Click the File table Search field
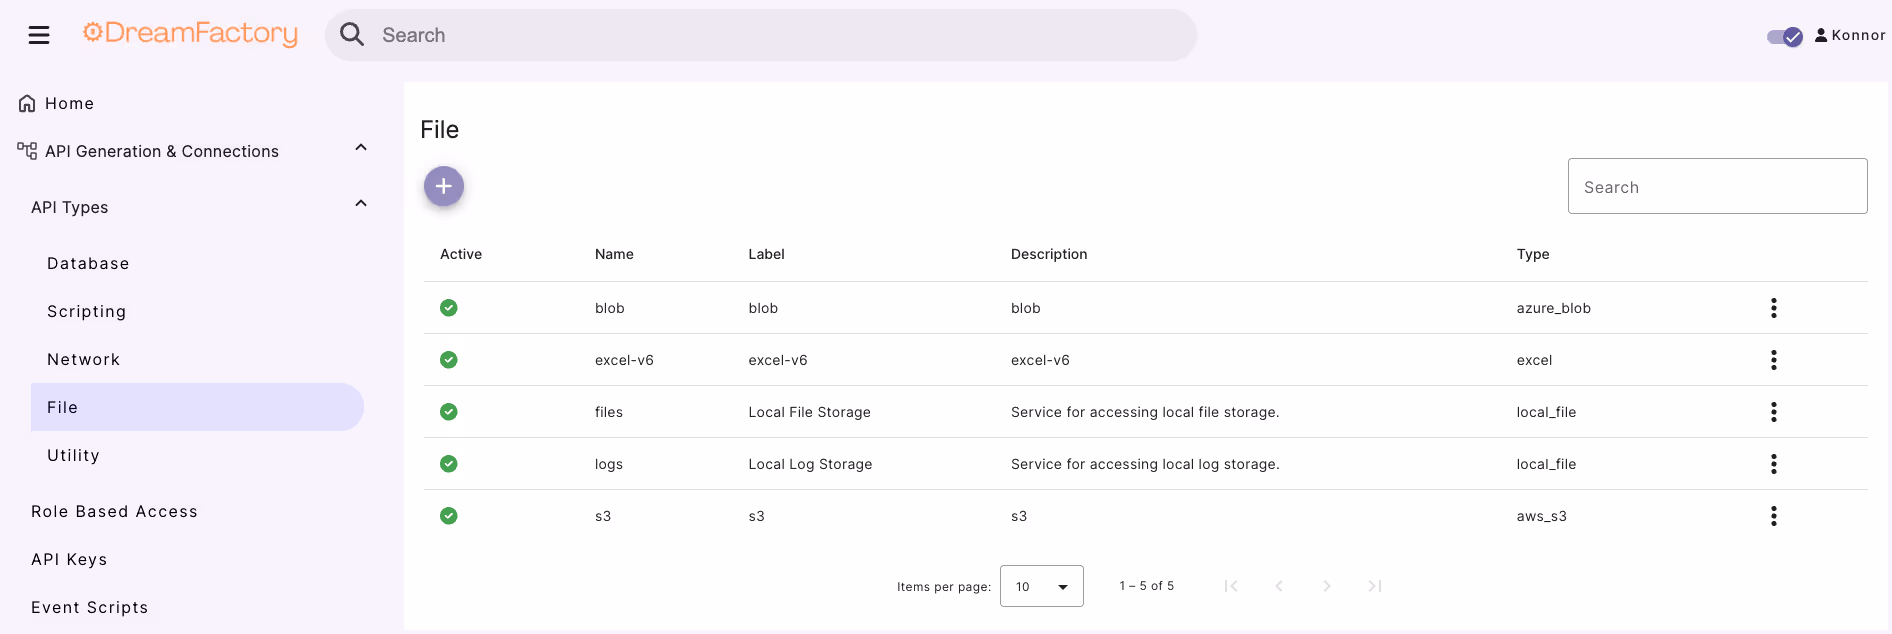Viewport: 1892px width, 634px height. coord(1717,186)
